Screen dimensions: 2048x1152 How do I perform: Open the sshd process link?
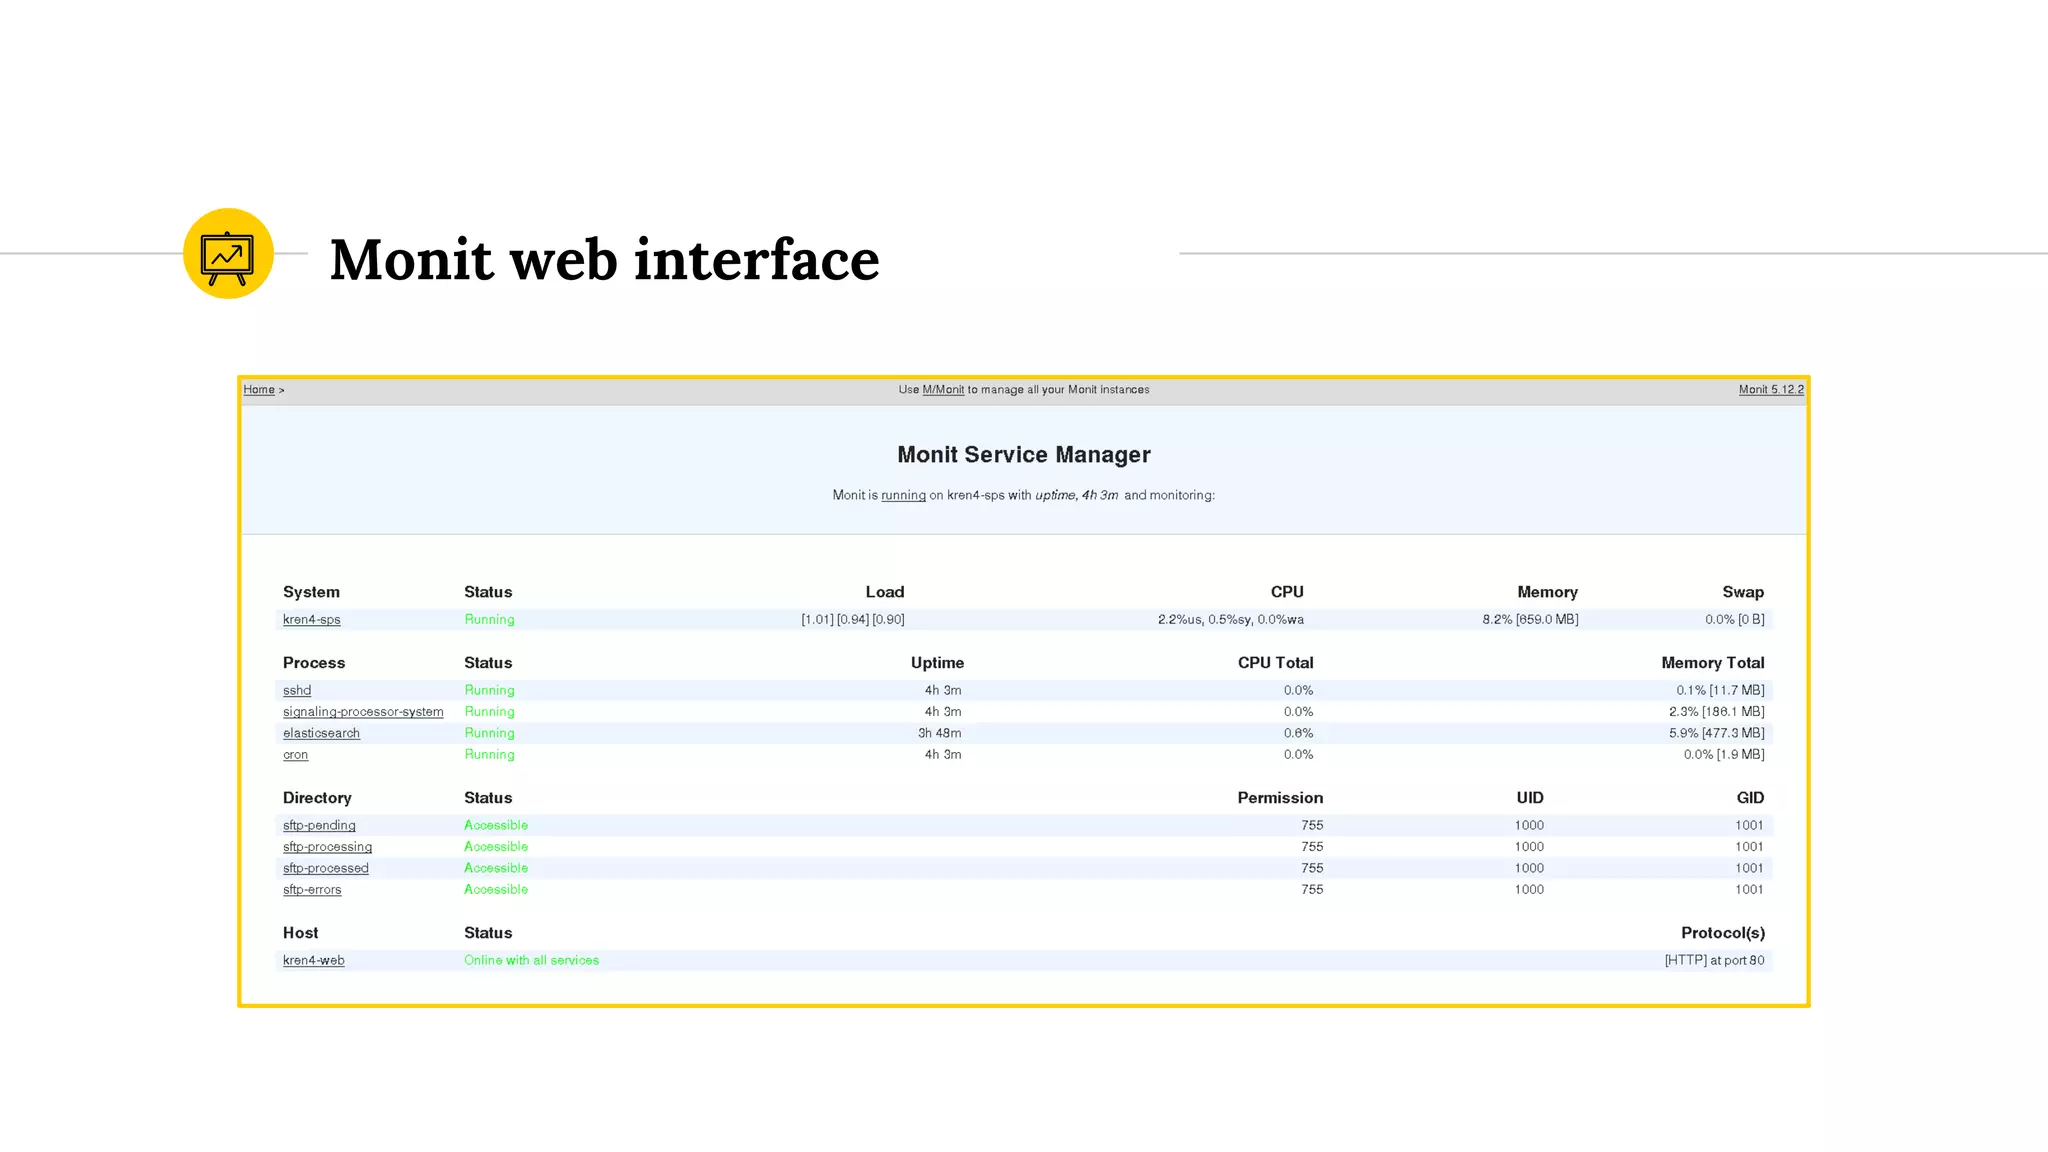click(x=297, y=691)
